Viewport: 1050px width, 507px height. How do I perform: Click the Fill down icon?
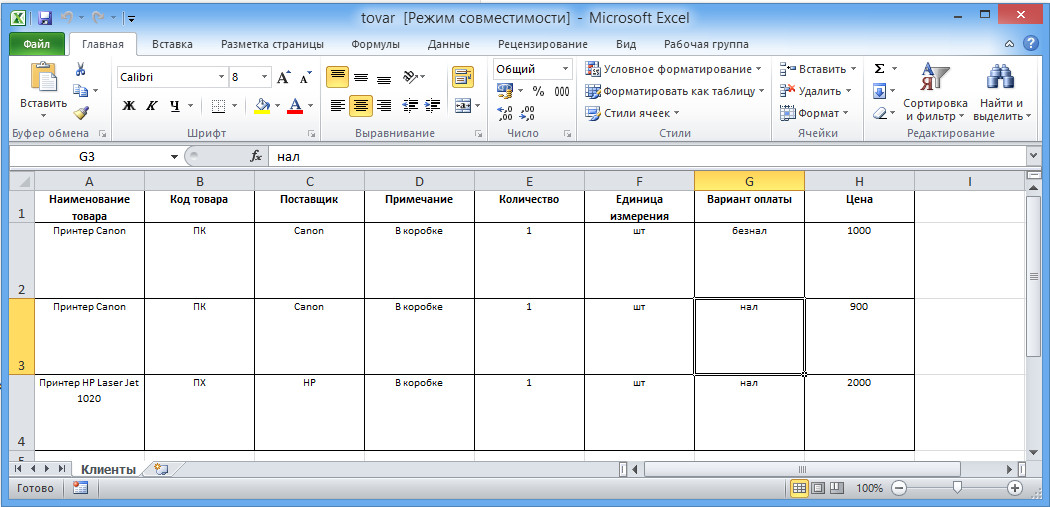point(880,91)
